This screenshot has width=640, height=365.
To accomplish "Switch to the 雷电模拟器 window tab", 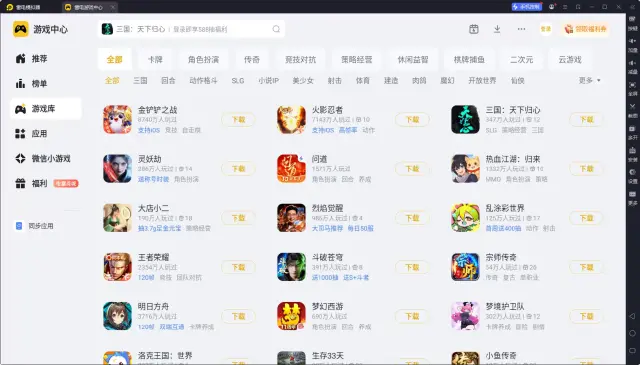I will point(23,7).
